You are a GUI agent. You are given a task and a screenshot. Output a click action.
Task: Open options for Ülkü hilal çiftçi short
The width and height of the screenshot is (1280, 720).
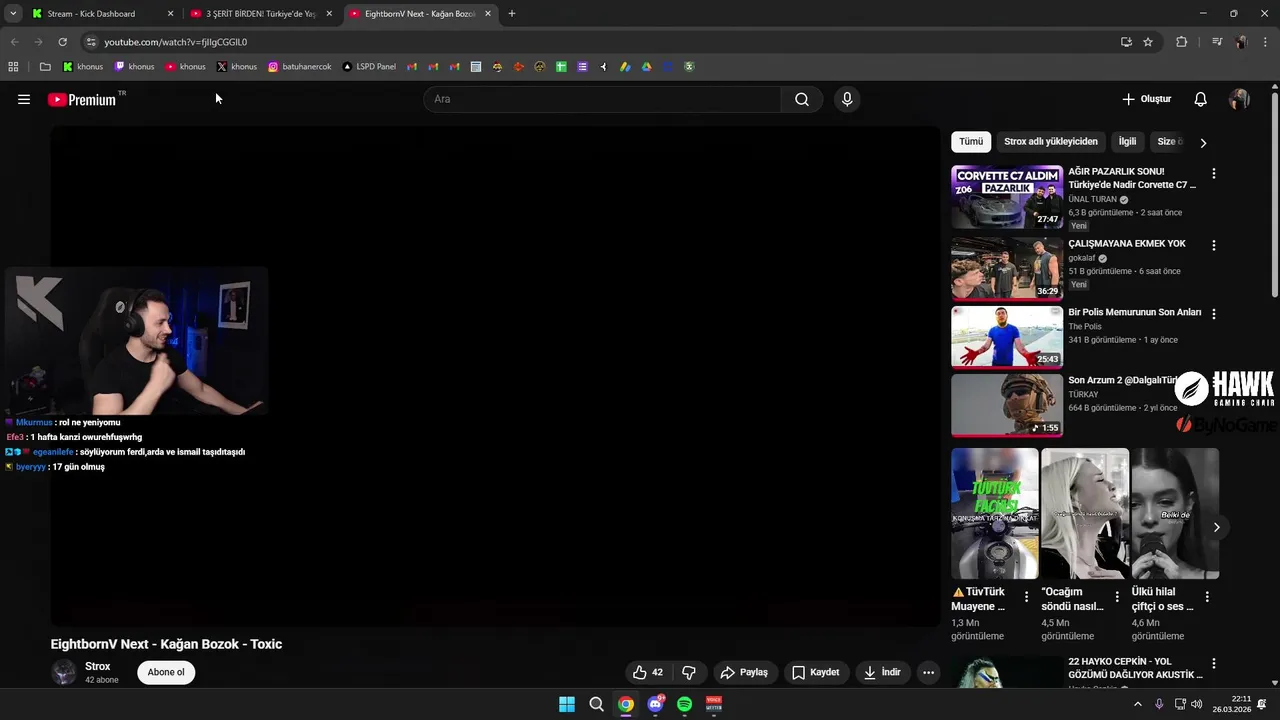pyautogui.click(x=1207, y=597)
